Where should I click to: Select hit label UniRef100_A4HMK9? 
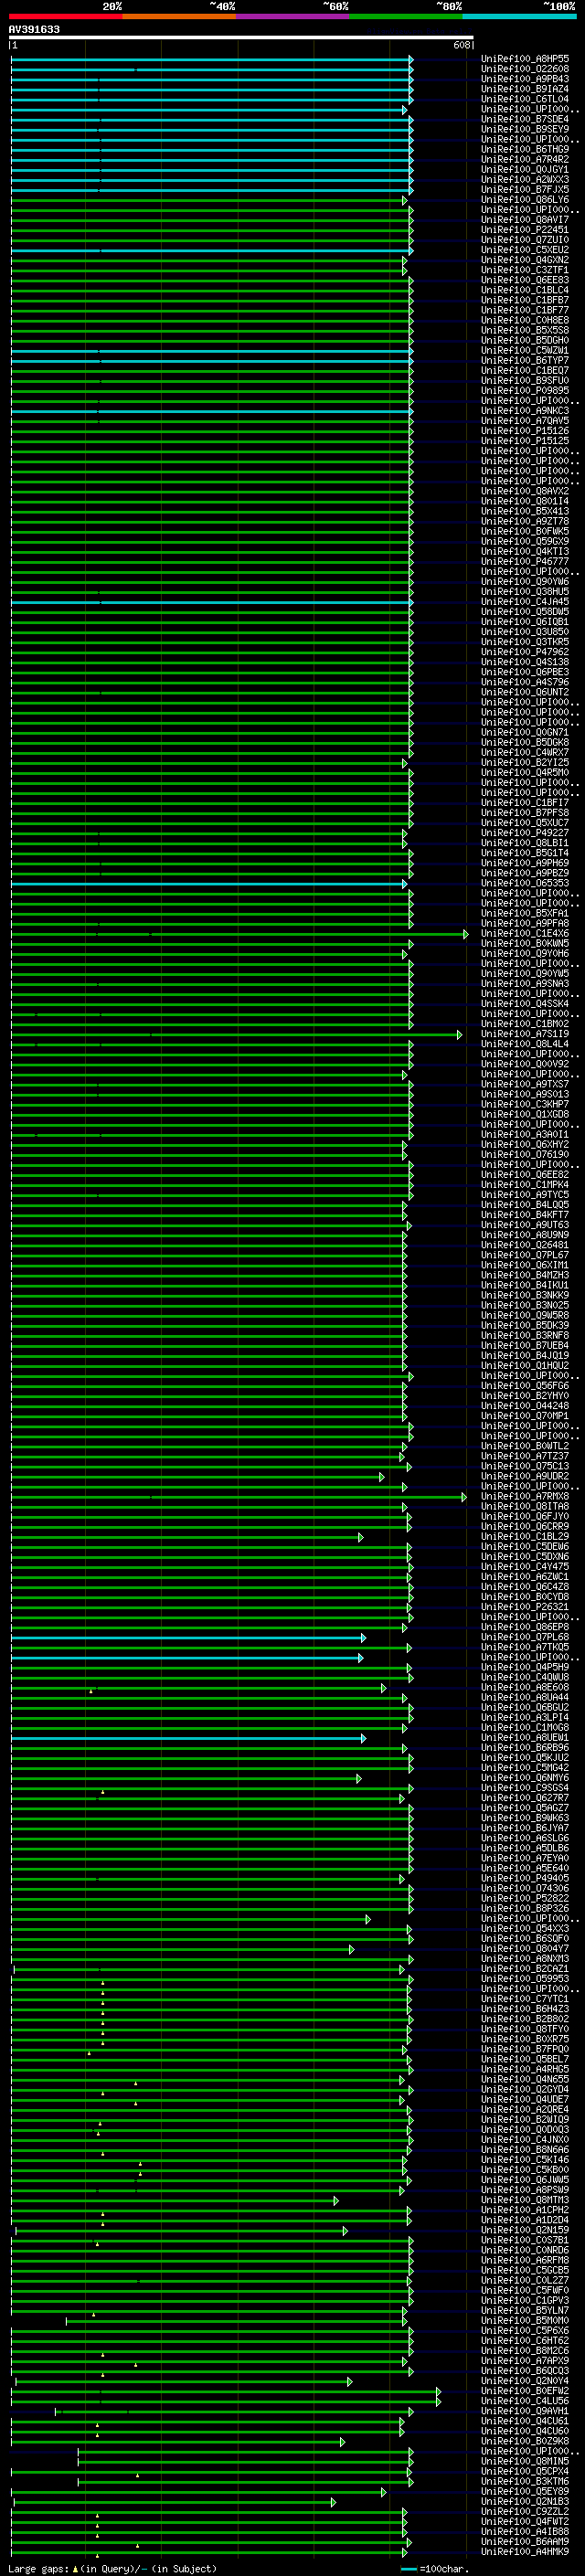point(525,2552)
